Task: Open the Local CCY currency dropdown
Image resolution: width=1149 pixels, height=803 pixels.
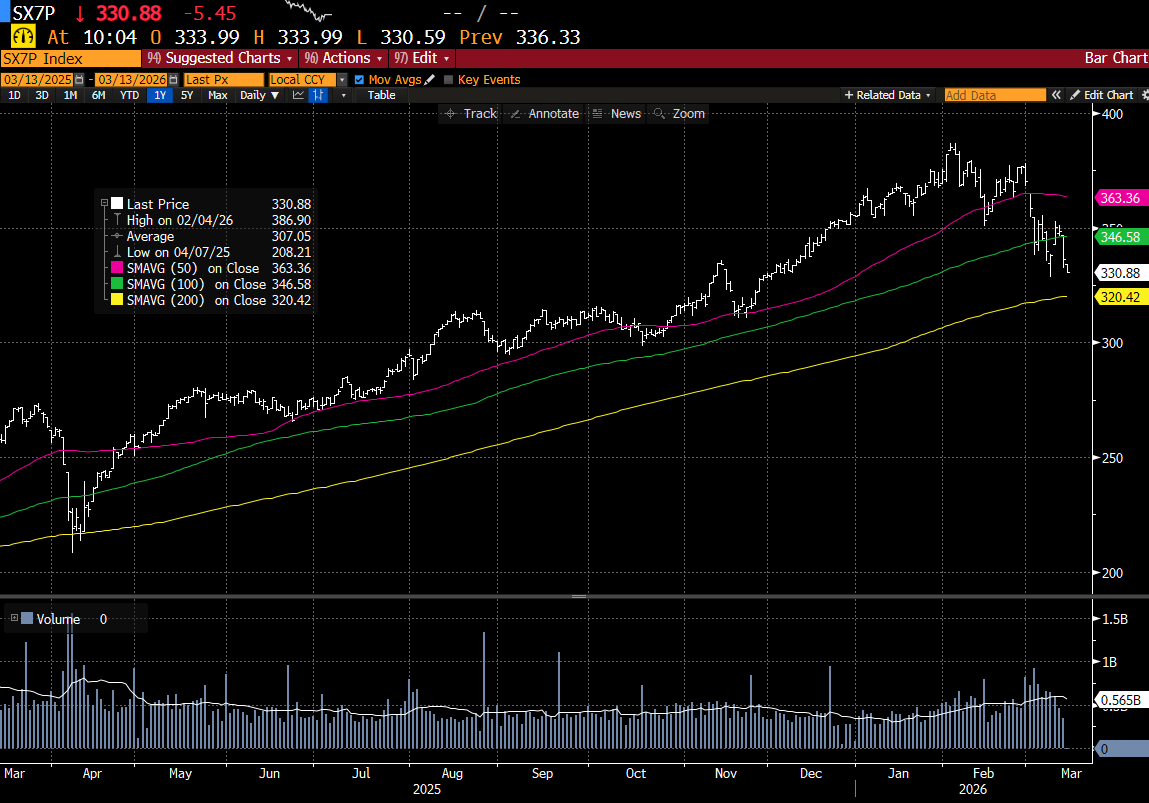Action: click(341, 80)
